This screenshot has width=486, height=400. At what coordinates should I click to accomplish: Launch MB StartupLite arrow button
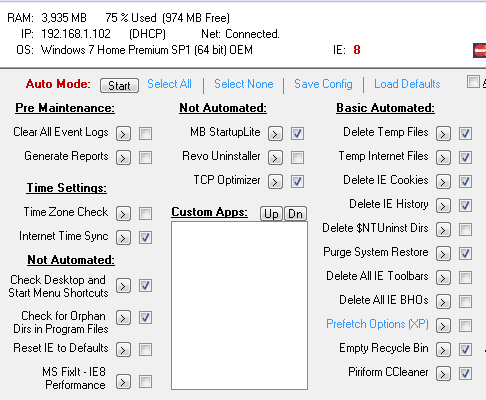pyautogui.click(x=275, y=134)
